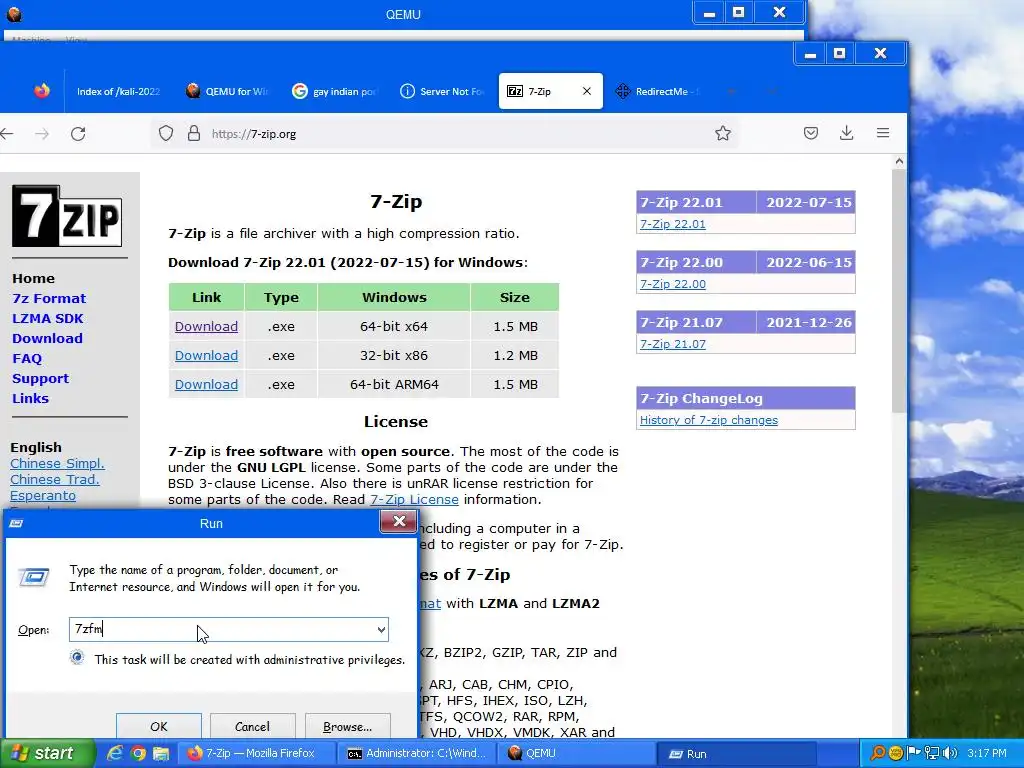Open the 7-Zip License link

414,500
